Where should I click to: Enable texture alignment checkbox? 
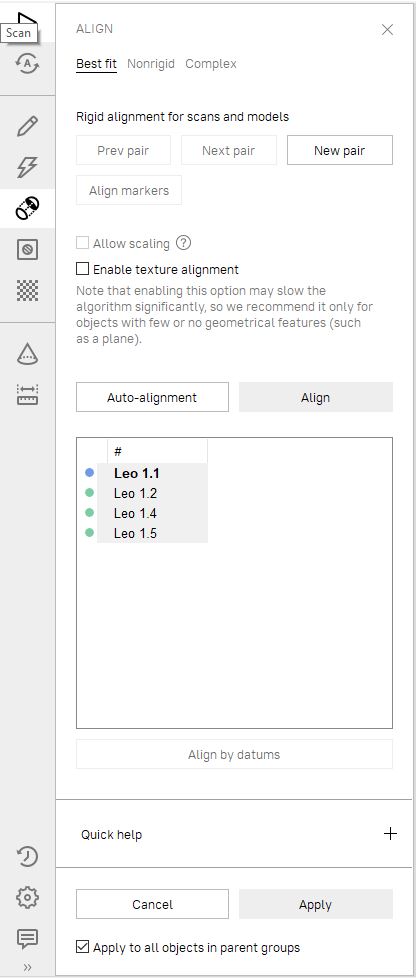click(82, 269)
